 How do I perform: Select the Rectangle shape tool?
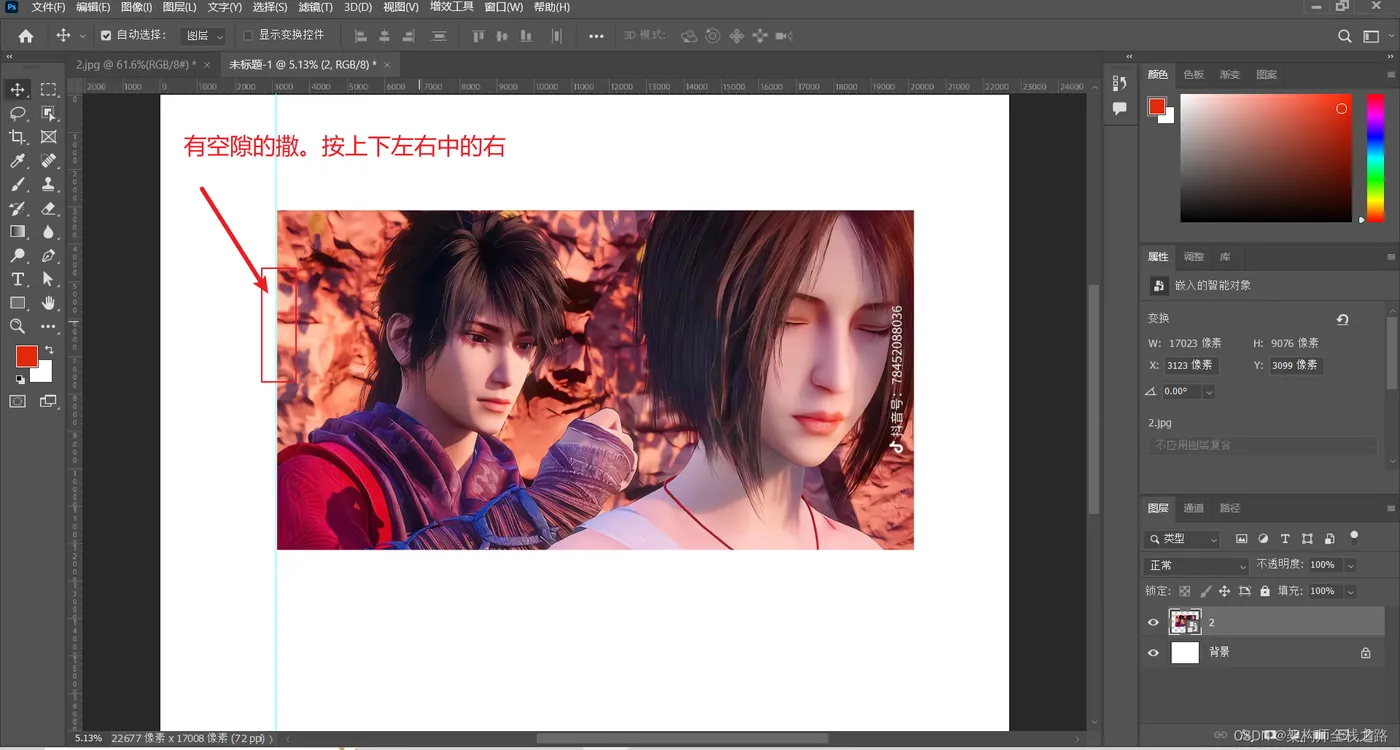[18, 303]
